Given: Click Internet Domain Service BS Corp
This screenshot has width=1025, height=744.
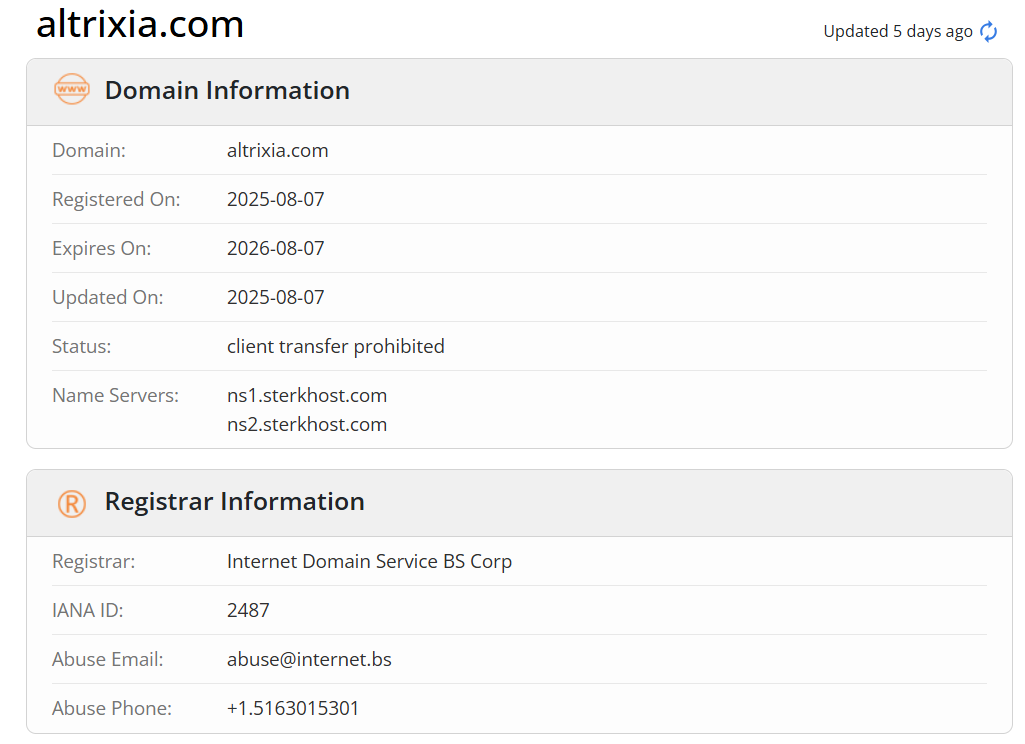Looking at the screenshot, I should pos(369,562).
